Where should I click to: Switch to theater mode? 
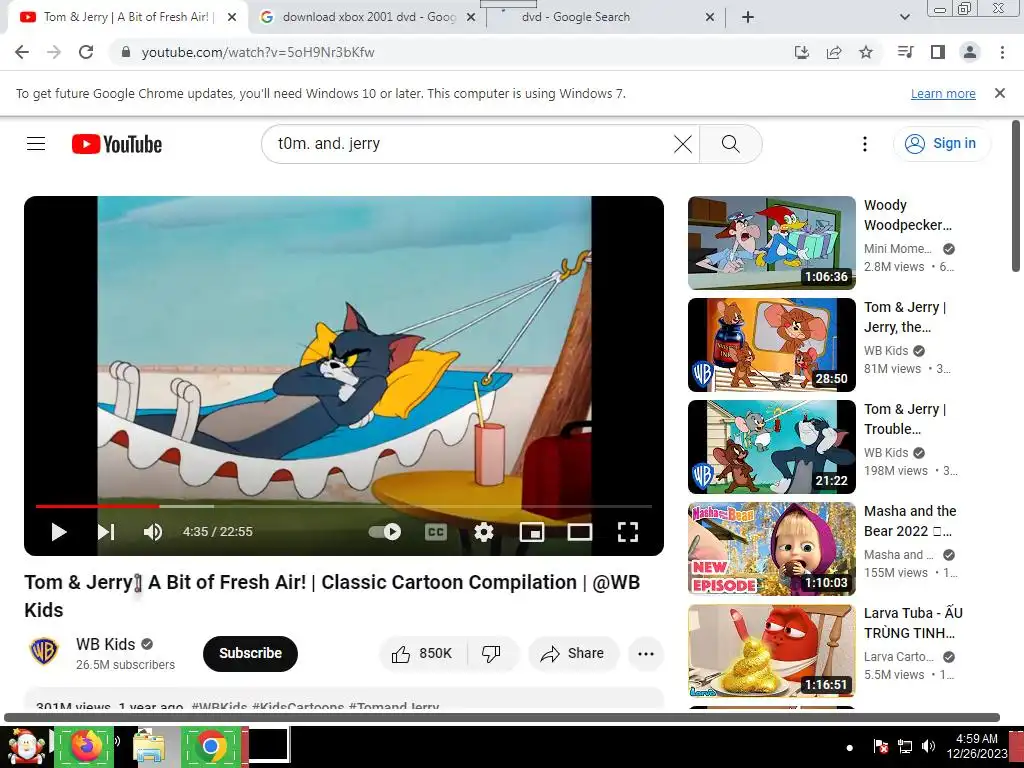point(579,532)
